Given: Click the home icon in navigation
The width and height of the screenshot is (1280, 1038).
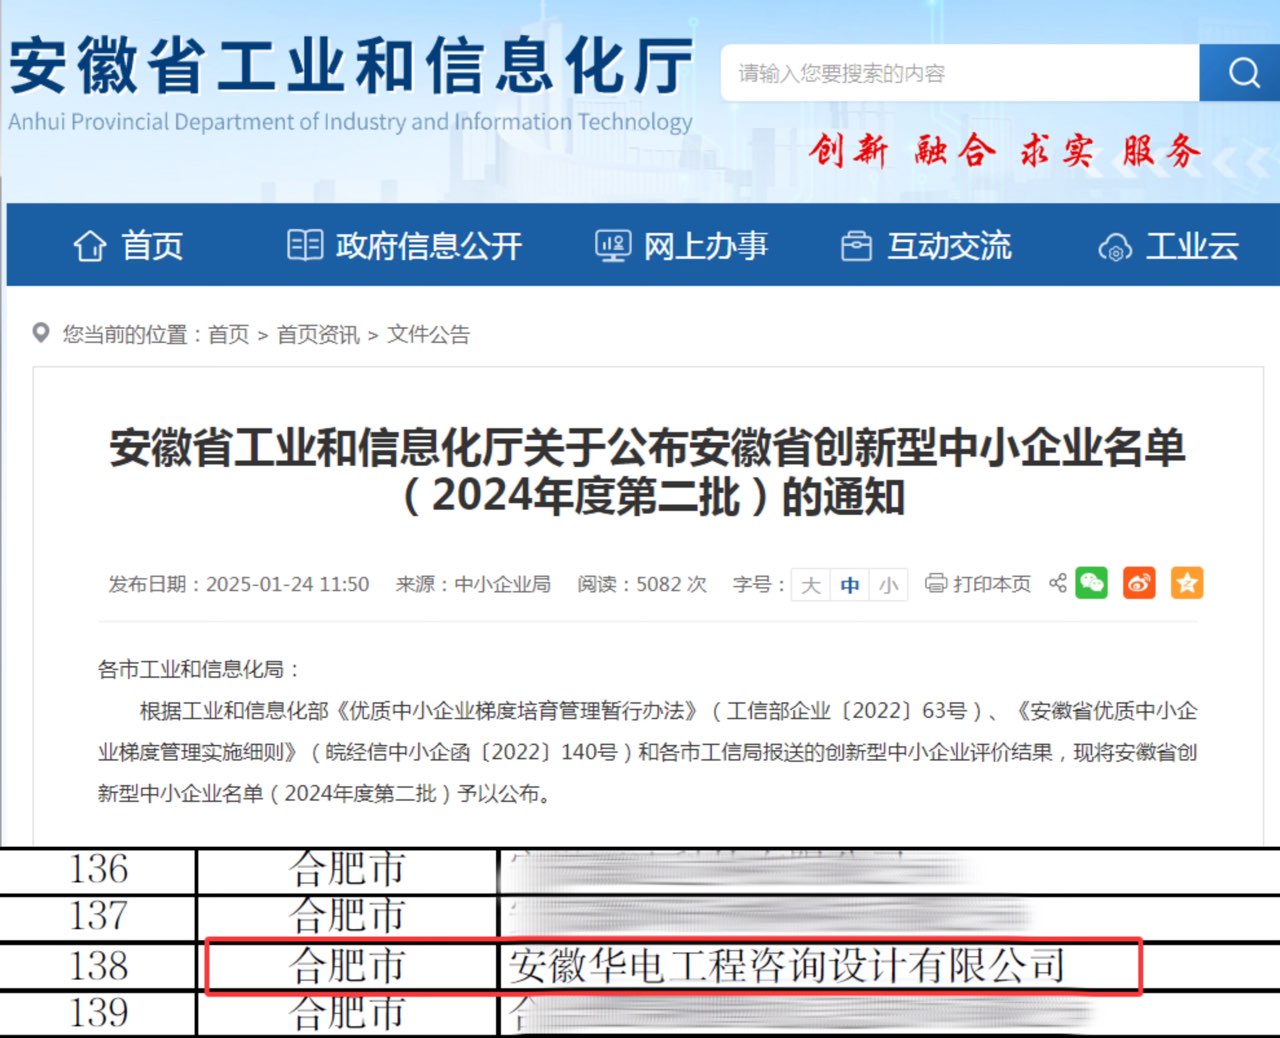Looking at the screenshot, I should click(x=90, y=246).
